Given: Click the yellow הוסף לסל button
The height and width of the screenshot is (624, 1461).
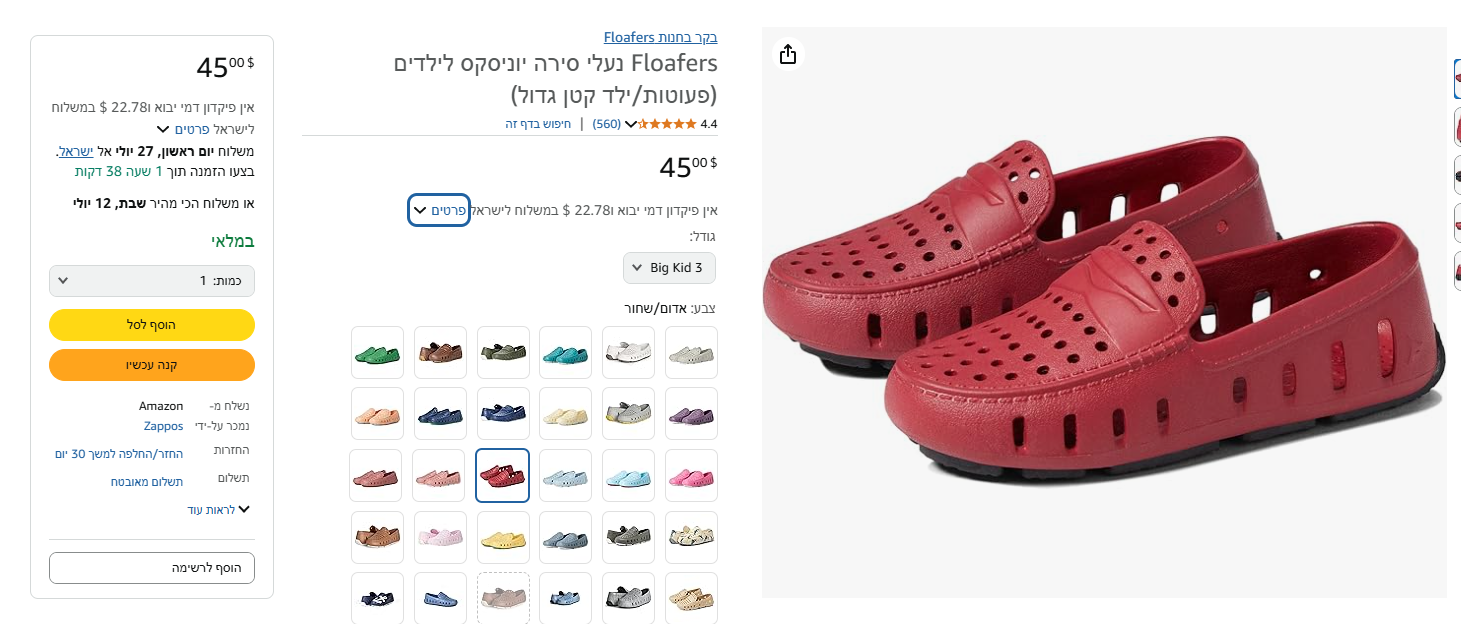Looking at the screenshot, I should coord(152,325).
